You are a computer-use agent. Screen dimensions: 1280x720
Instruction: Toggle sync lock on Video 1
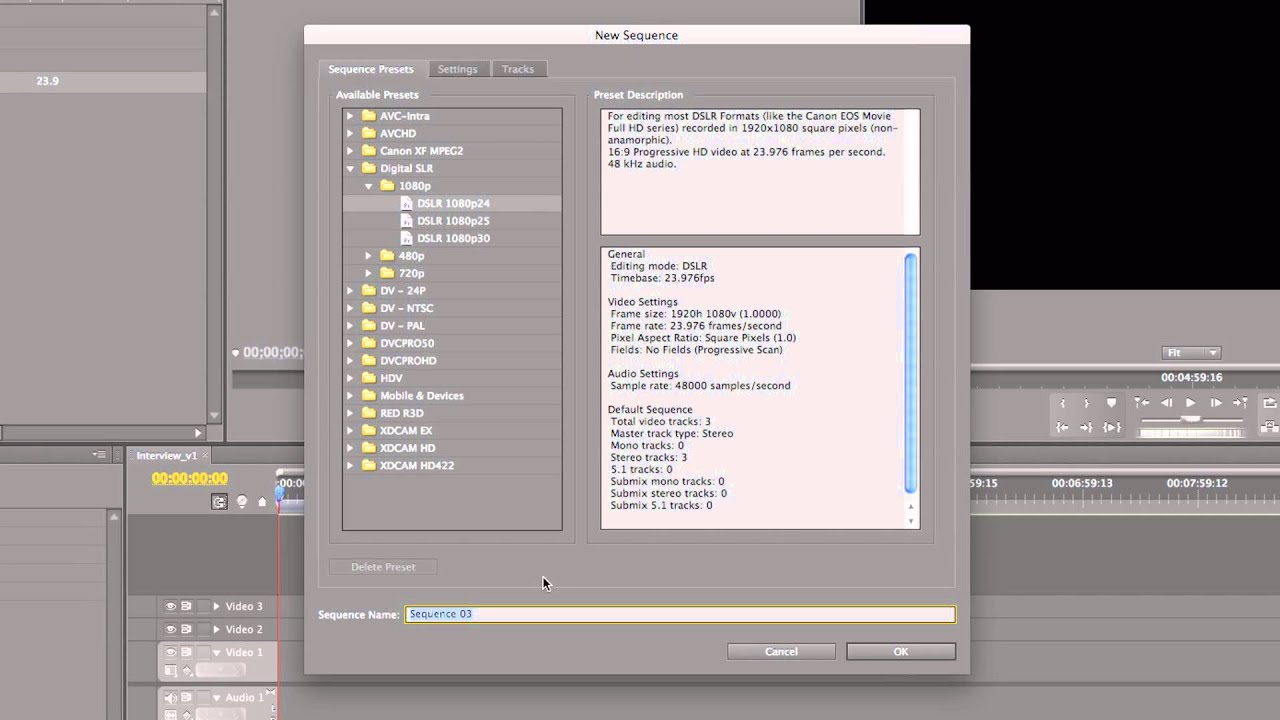tap(186, 652)
